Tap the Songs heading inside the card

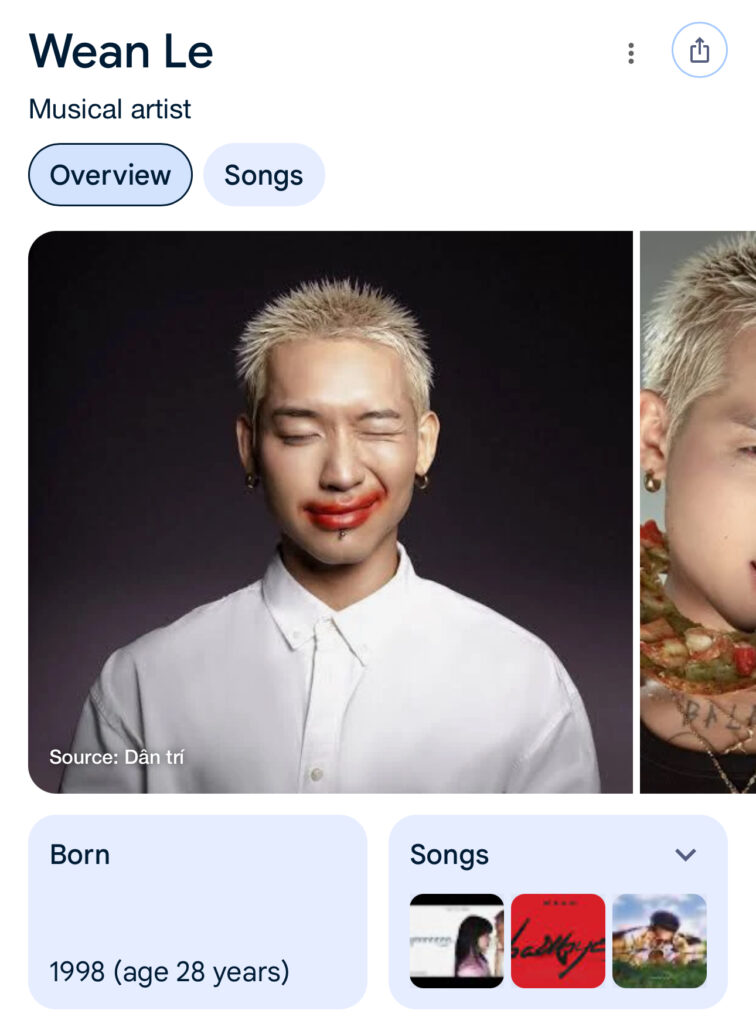click(449, 855)
